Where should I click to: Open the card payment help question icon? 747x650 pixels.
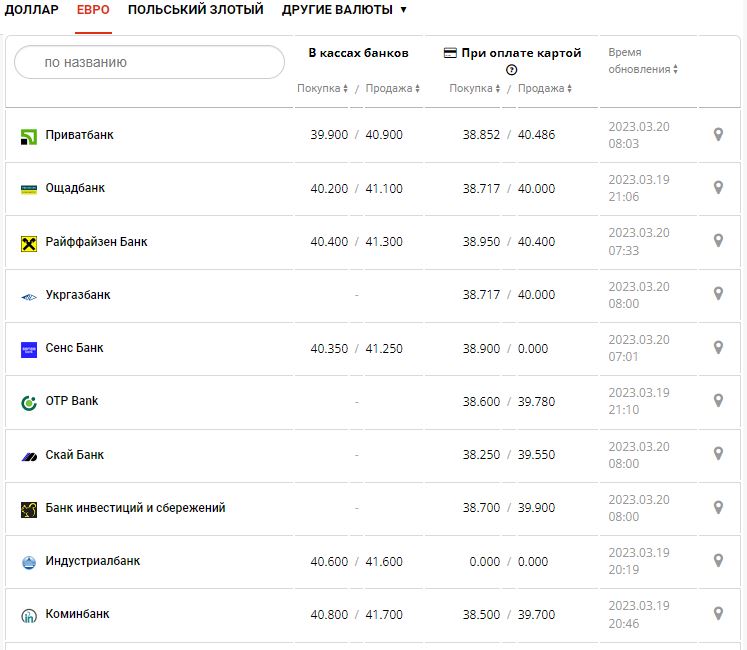click(512, 70)
